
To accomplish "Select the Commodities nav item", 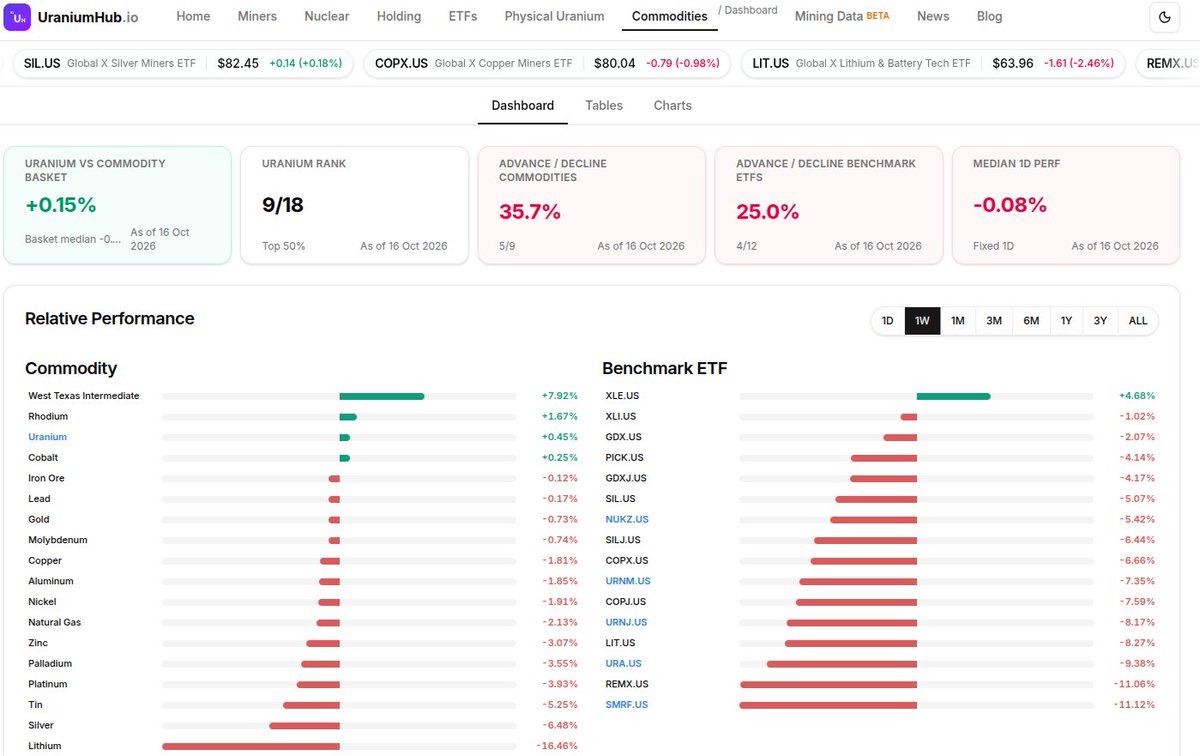I will (670, 16).
